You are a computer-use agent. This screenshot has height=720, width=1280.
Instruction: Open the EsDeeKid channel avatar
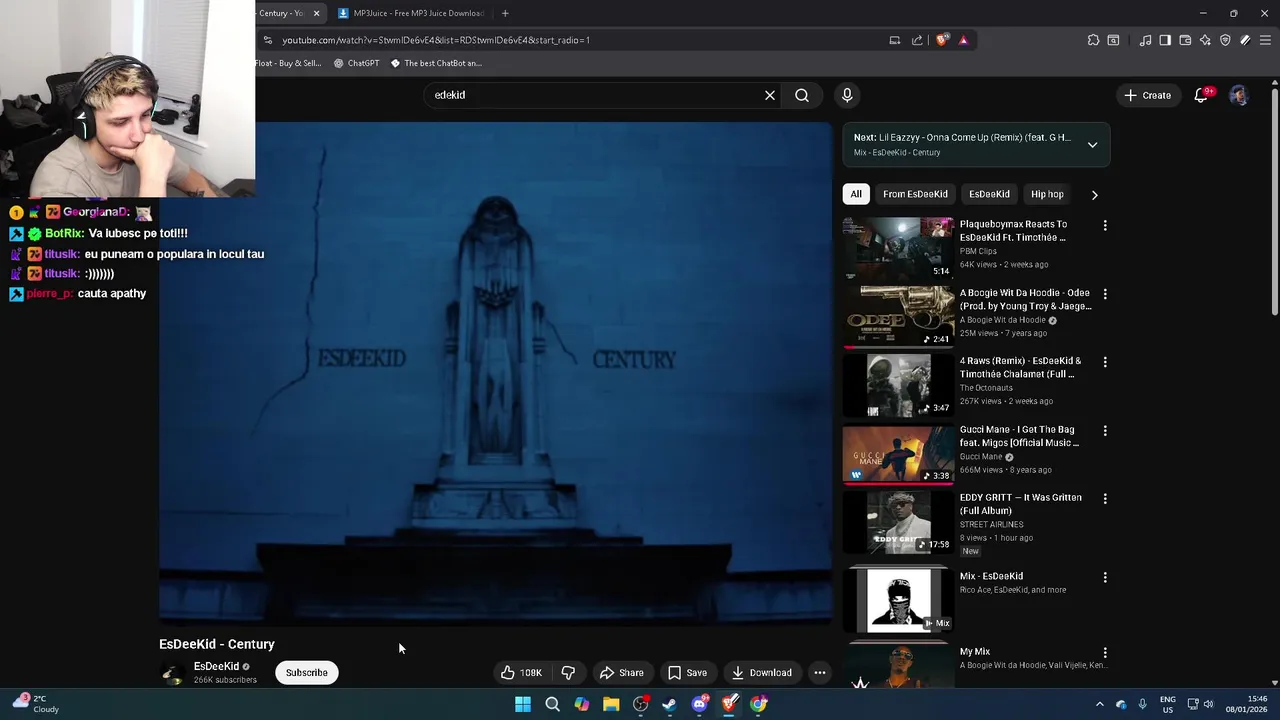coord(172,672)
